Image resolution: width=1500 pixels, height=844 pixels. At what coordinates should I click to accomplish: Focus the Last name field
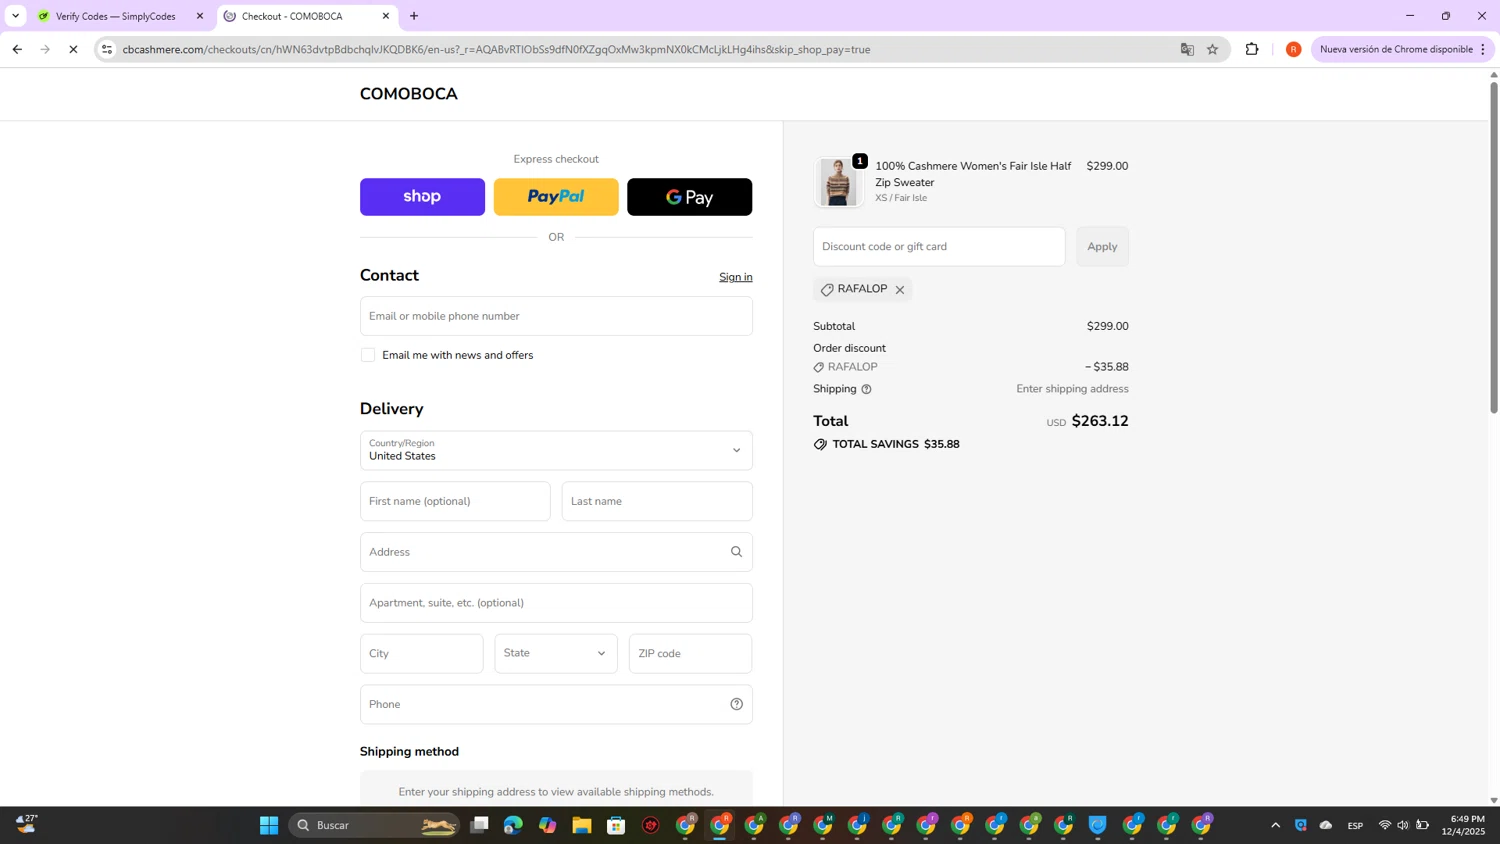657,501
